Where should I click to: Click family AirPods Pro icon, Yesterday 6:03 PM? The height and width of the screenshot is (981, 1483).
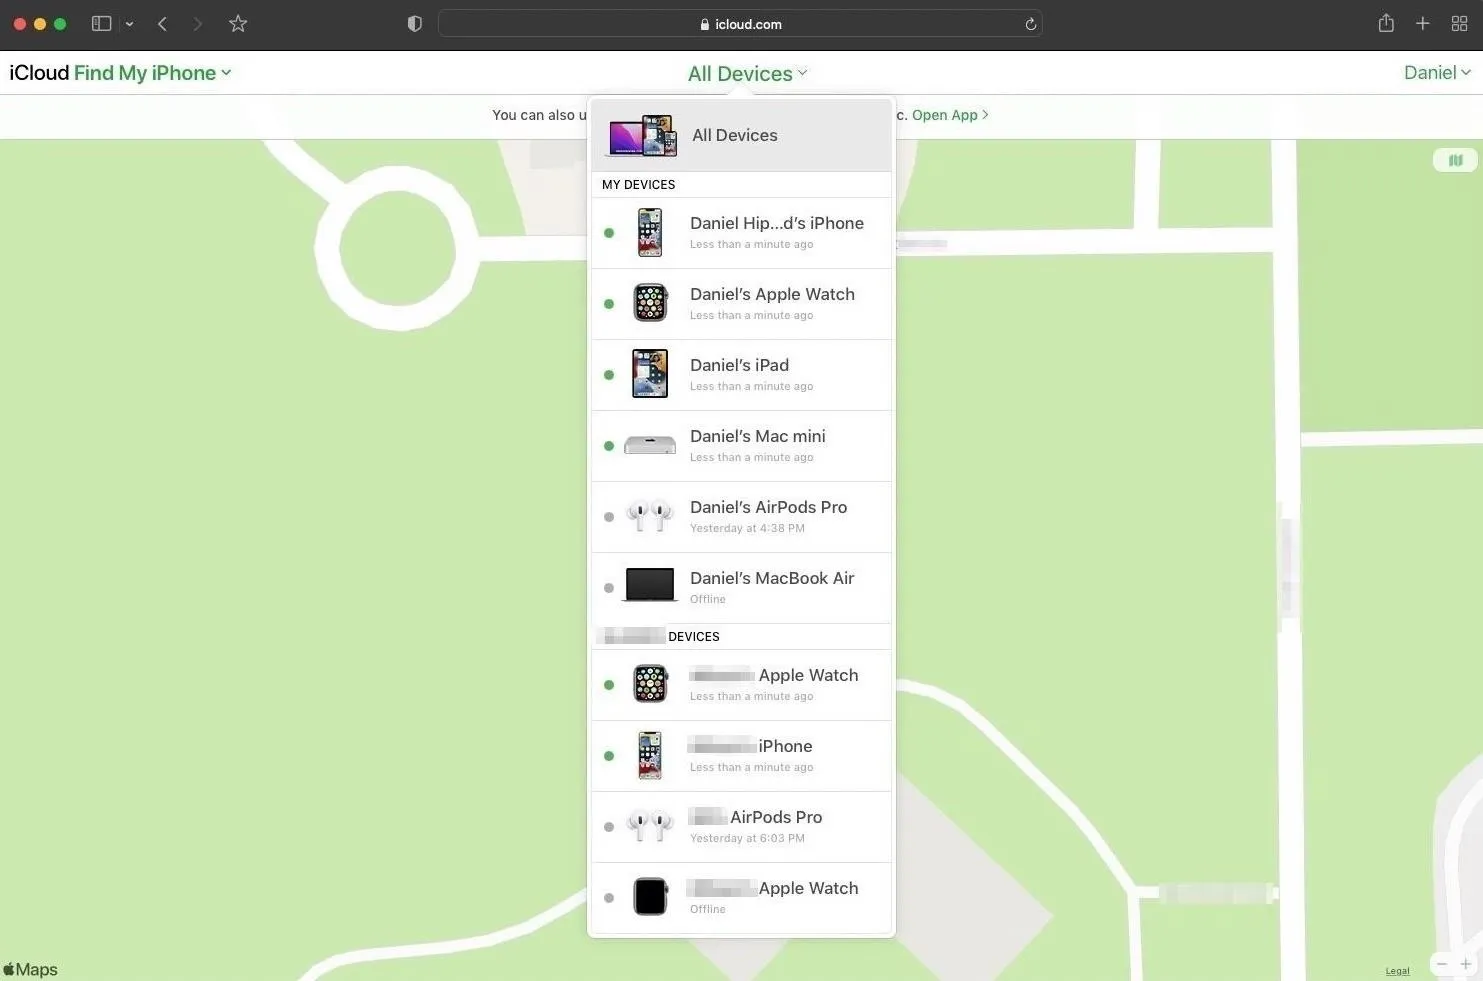click(x=650, y=826)
